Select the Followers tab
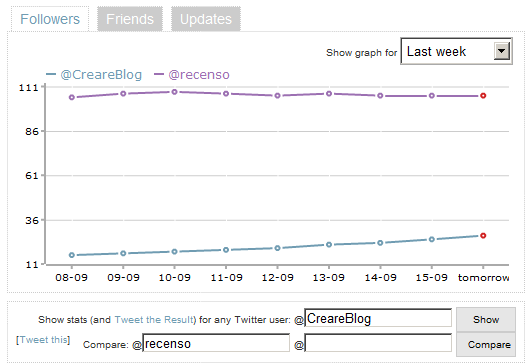The height and width of the screenshot is (364, 532). (50, 19)
